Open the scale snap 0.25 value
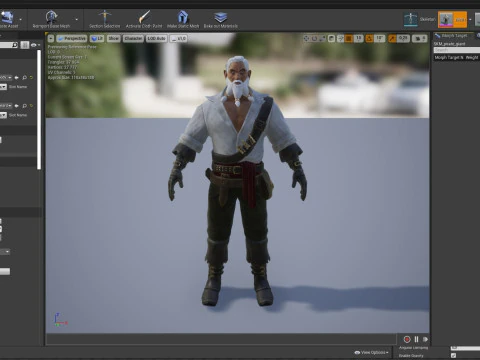The width and height of the screenshot is (480, 360). pos(403,39)
